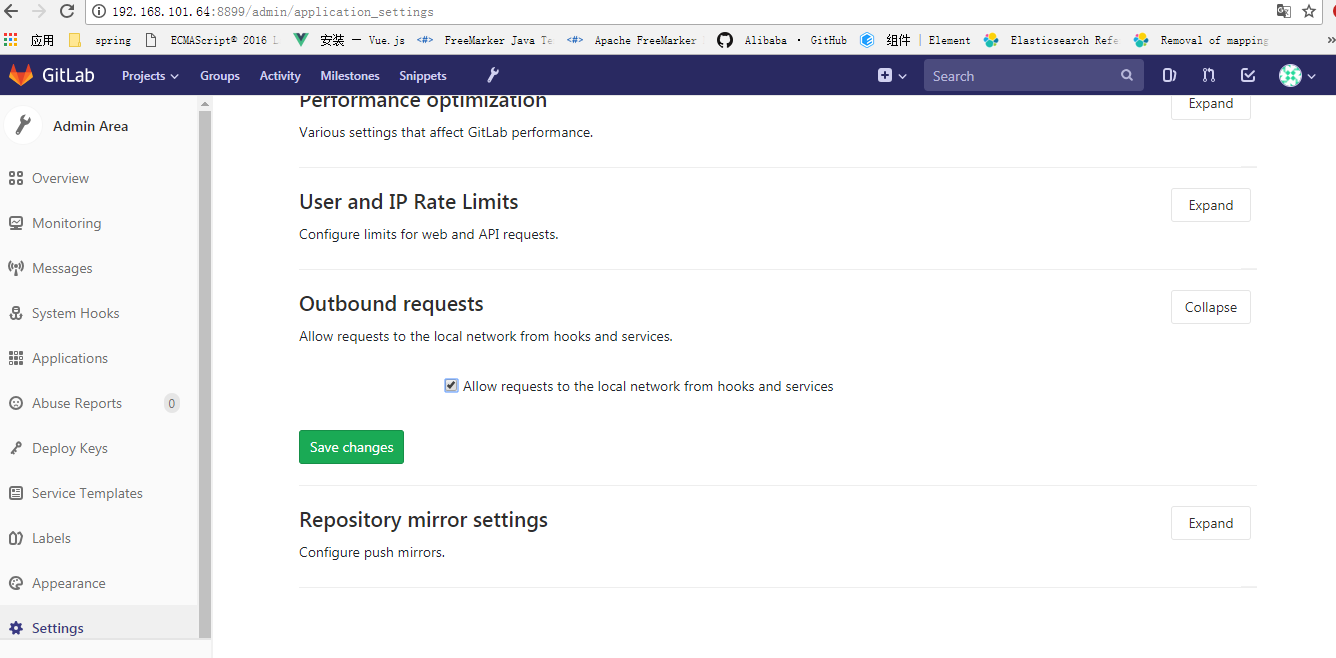Viewport: 1336px width, 658px height.
Task: Open the Merge requests icon in top bar
Action: [x=1208, y=75]
